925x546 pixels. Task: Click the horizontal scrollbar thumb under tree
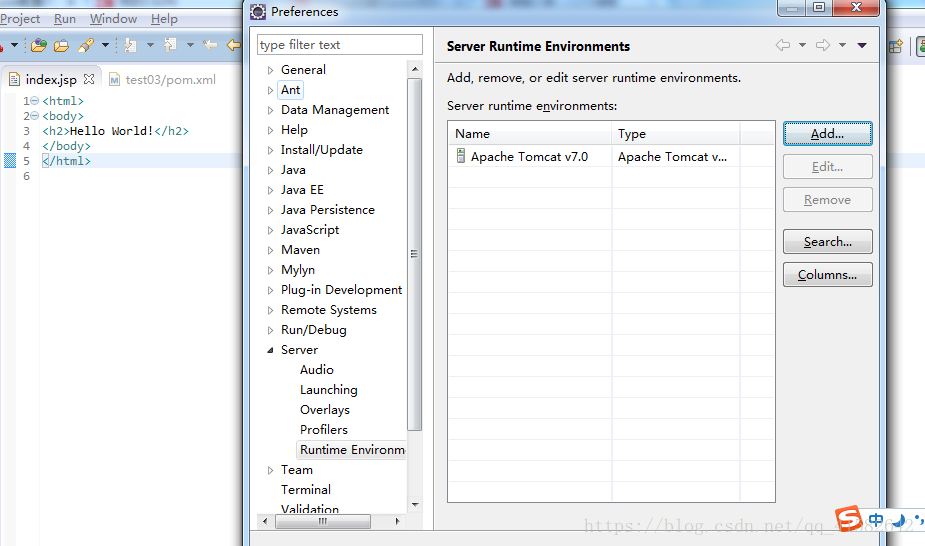323,521
